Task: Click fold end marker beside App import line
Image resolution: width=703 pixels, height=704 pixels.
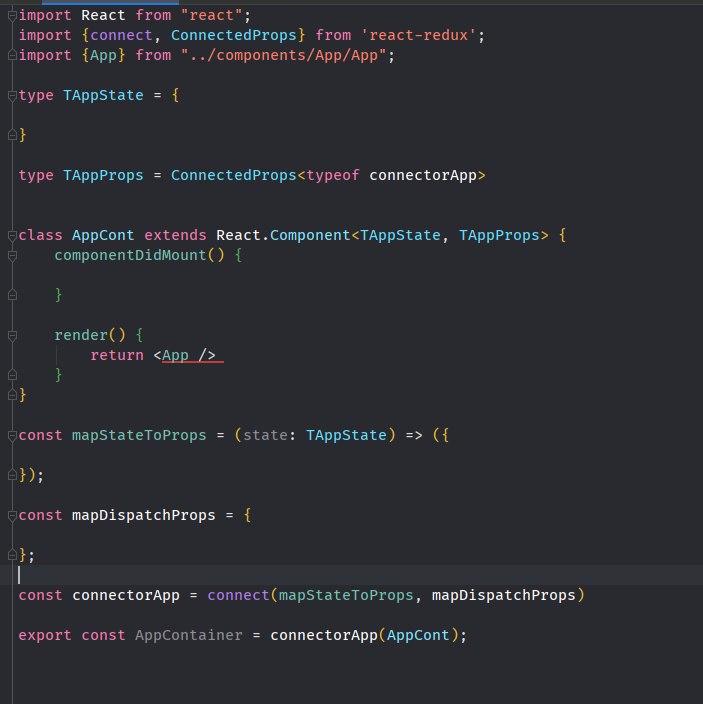Action: coord(13,55)
